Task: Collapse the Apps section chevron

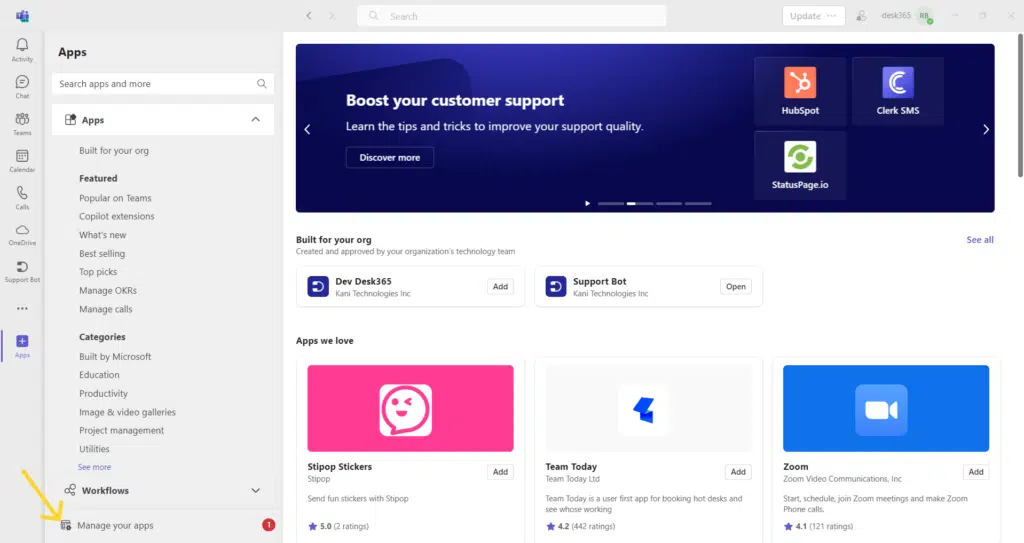Action: pos(256,120)
